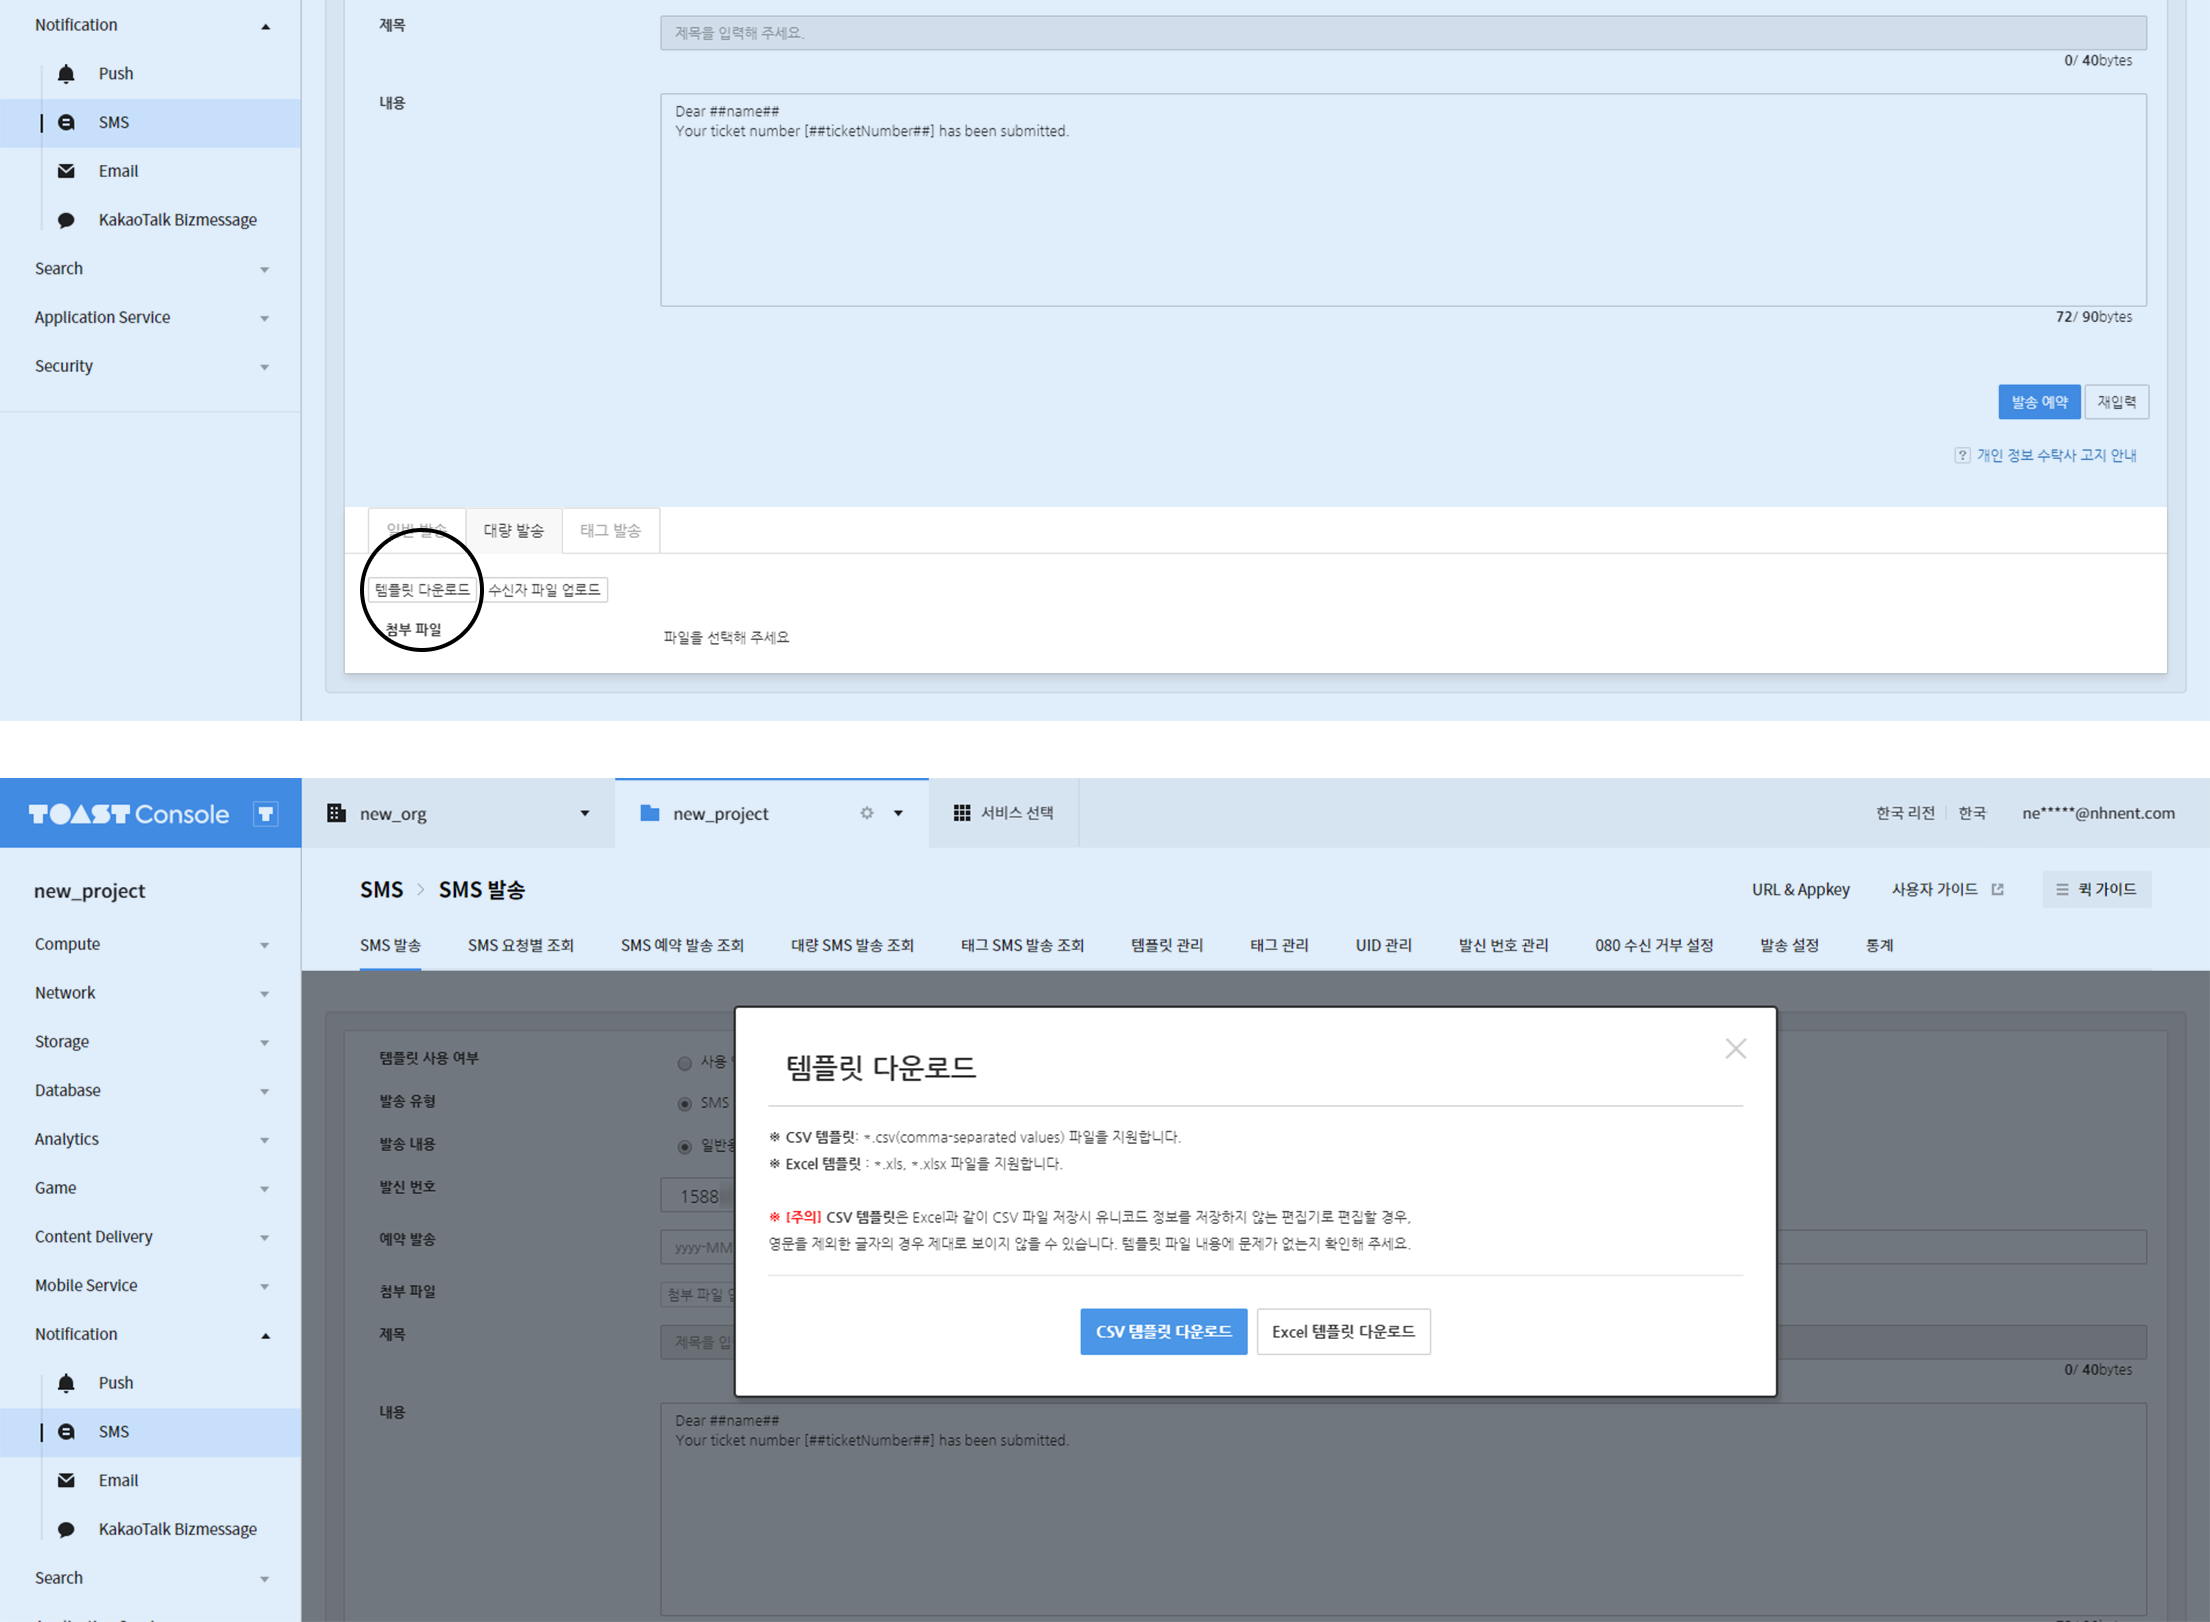Open project settings gear icon on new_project tab

(867, 813)
